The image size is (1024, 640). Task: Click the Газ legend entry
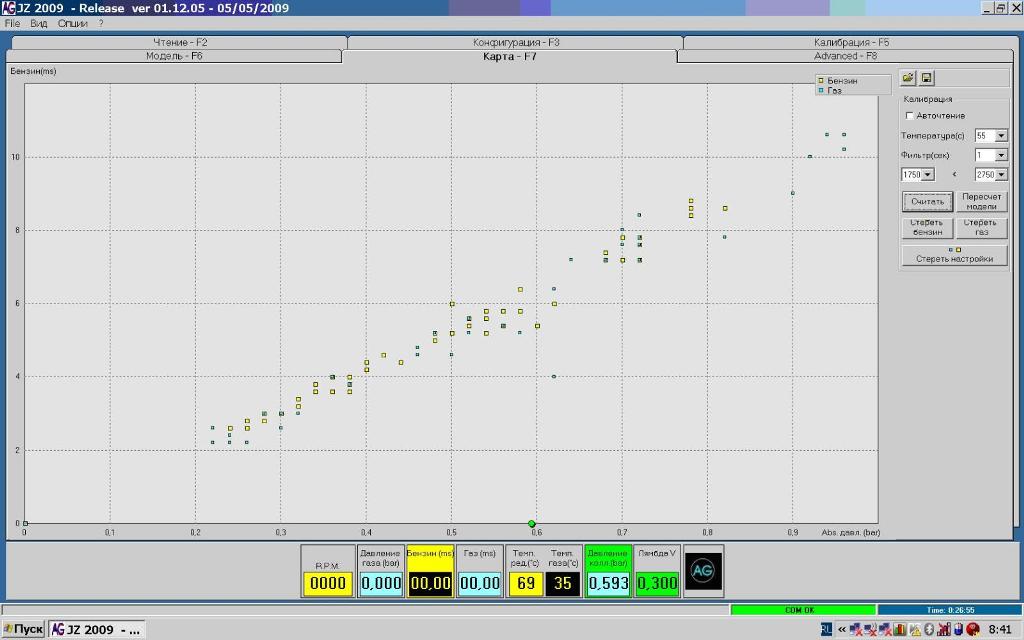pos(830,90)
